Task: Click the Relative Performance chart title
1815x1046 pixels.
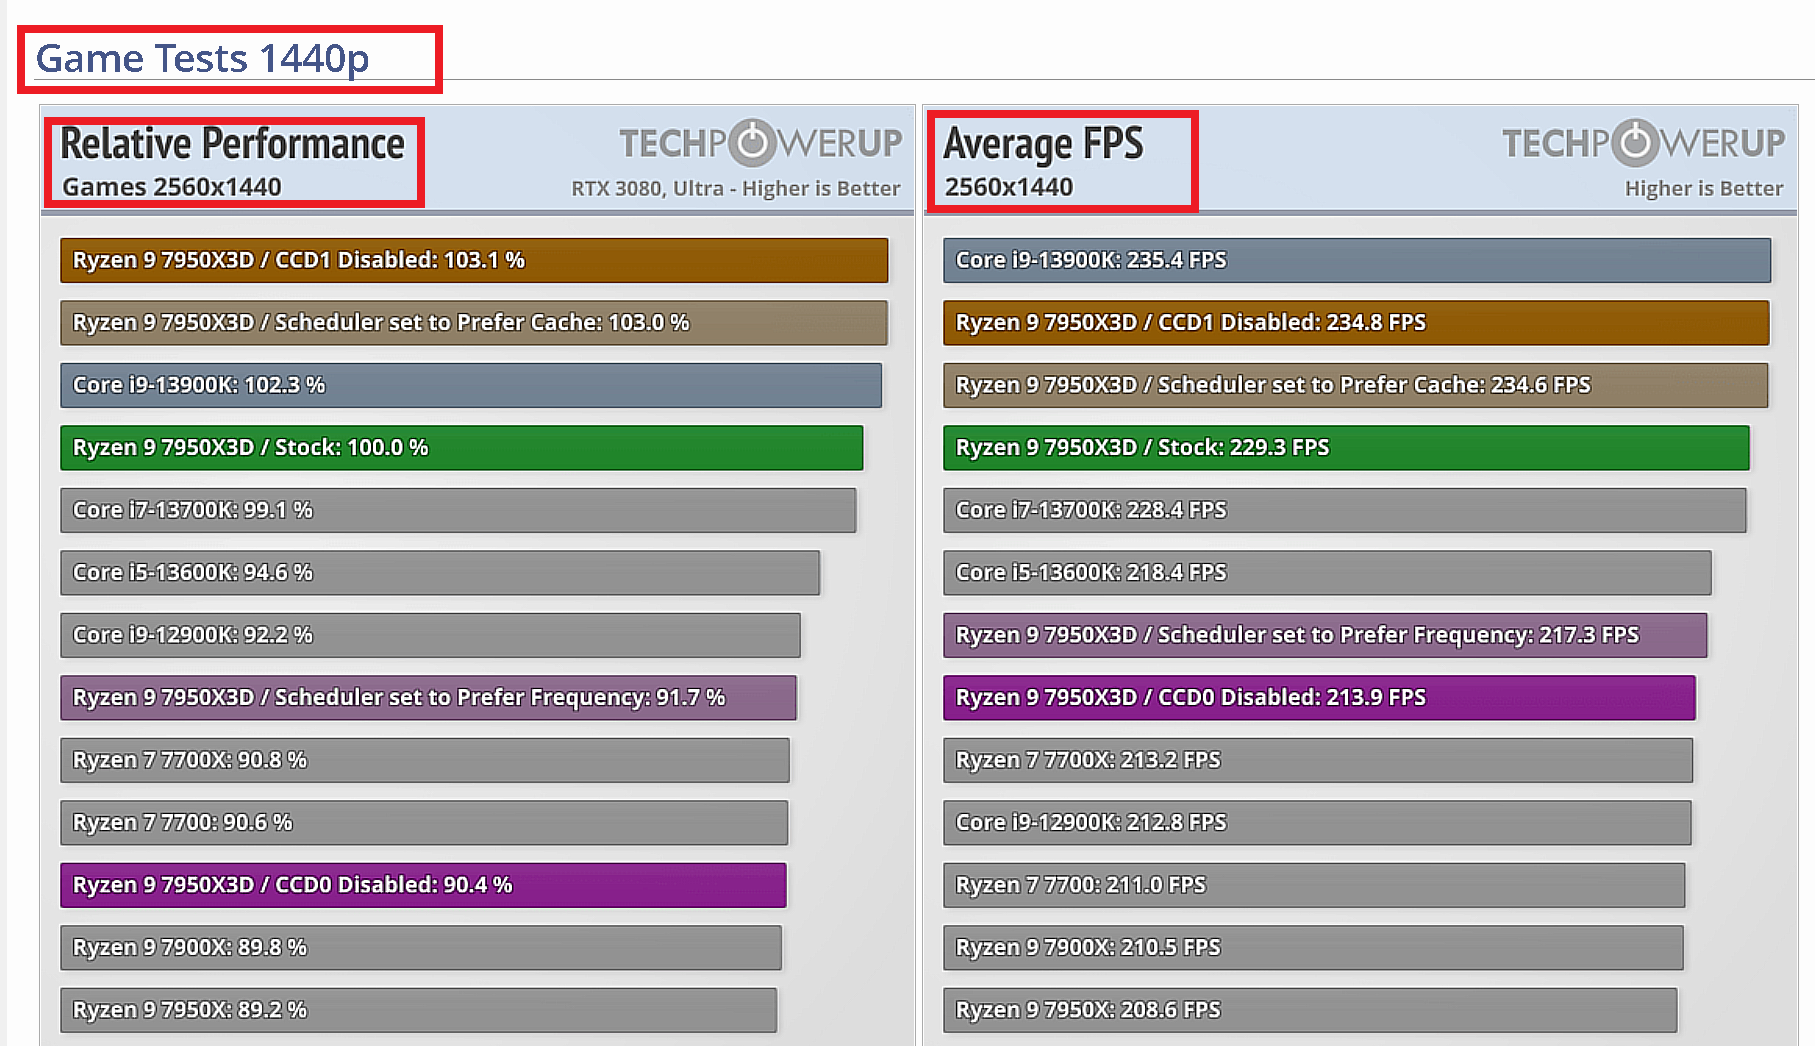Action: click(232, 144)
